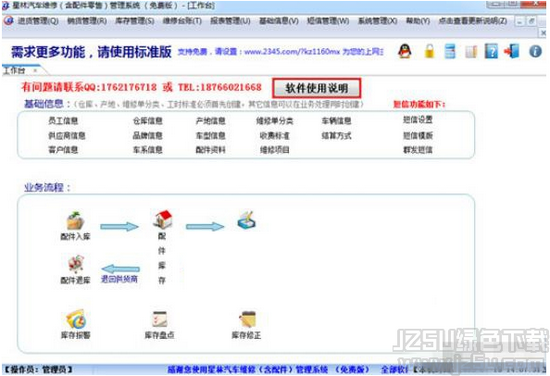The height and width of the screenshot is (376, 550).
Task: Click the 业务流程 section heading
Action: point(47,188)
